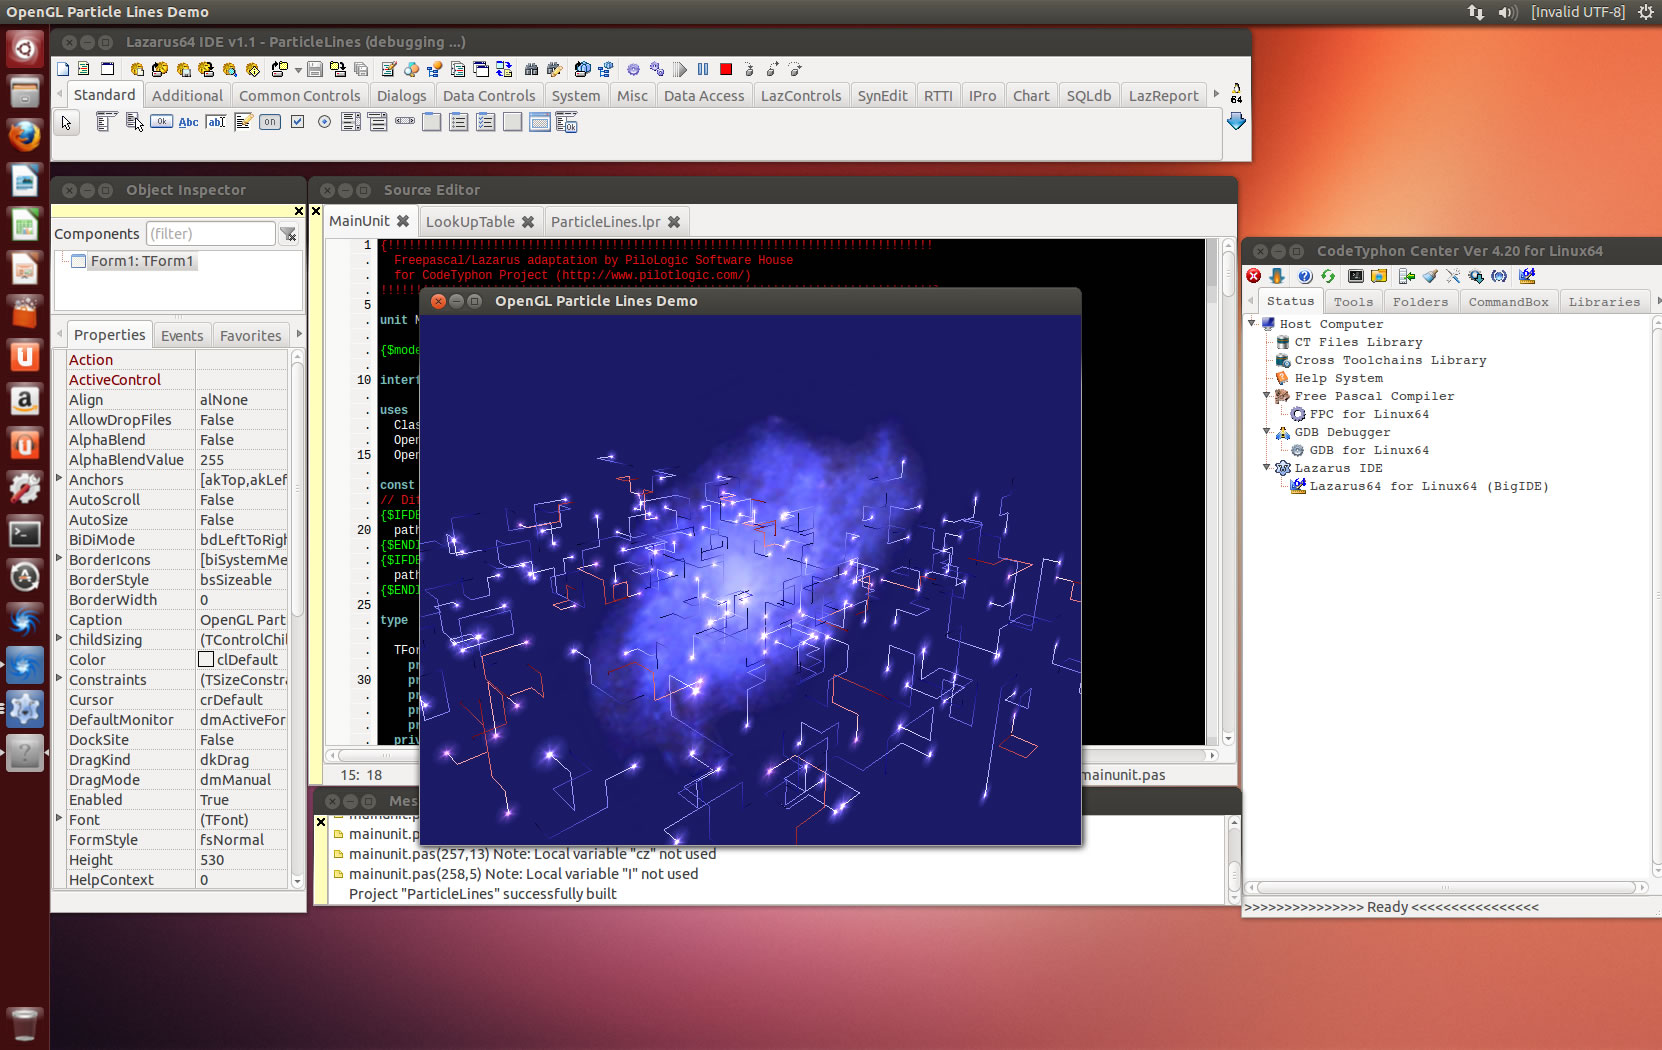
Task: Select the TMainMenu component from palette
Action: 107,122
